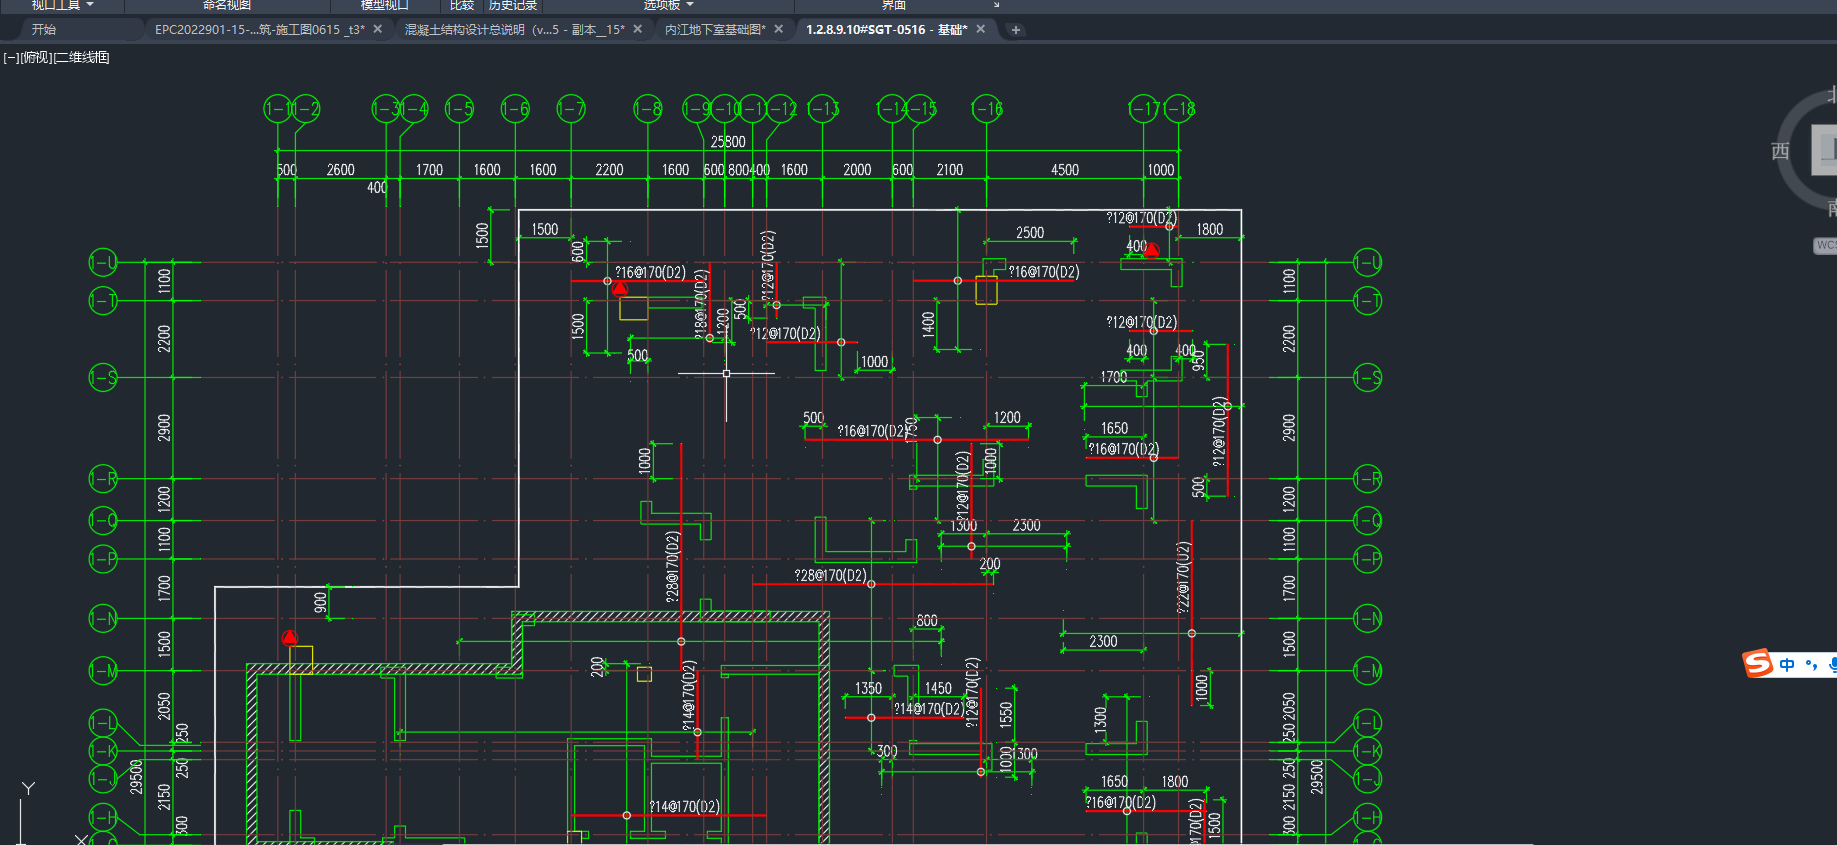Select the 4500 dimension text

pos(1065,170)
